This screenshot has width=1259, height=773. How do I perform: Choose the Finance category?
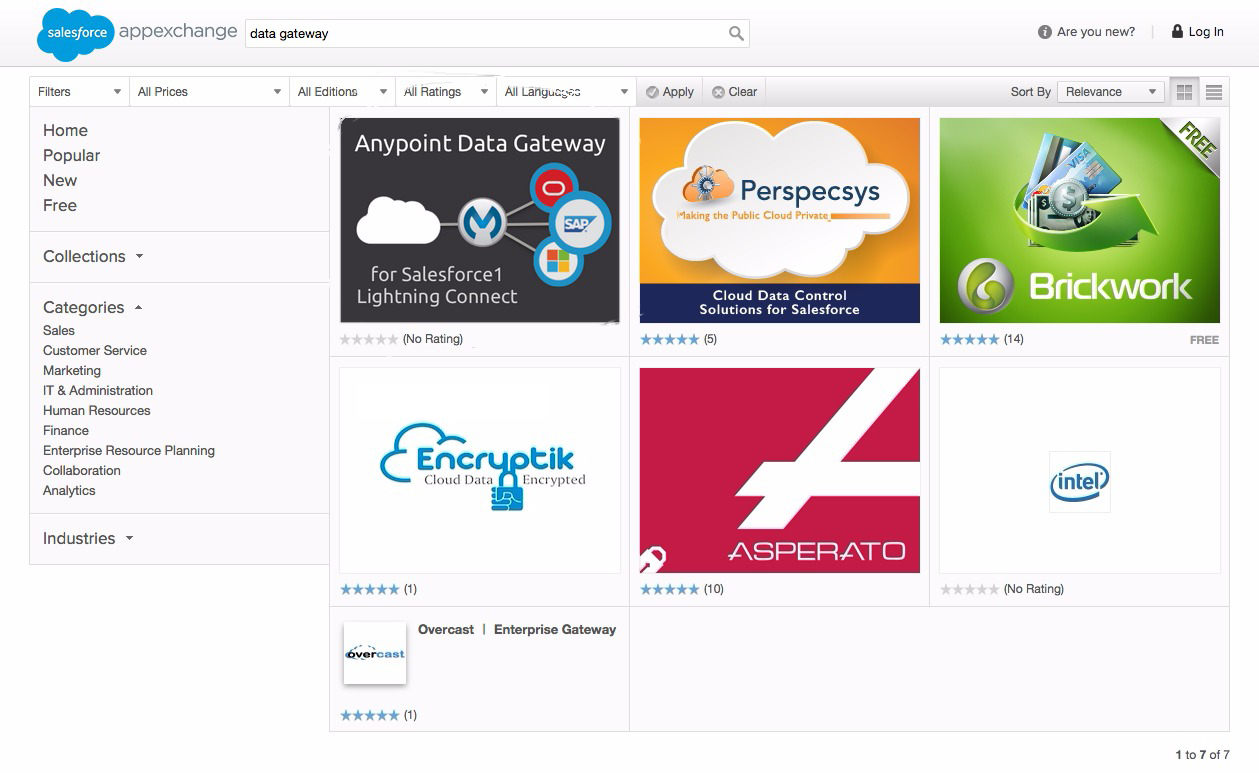(66, 430)
